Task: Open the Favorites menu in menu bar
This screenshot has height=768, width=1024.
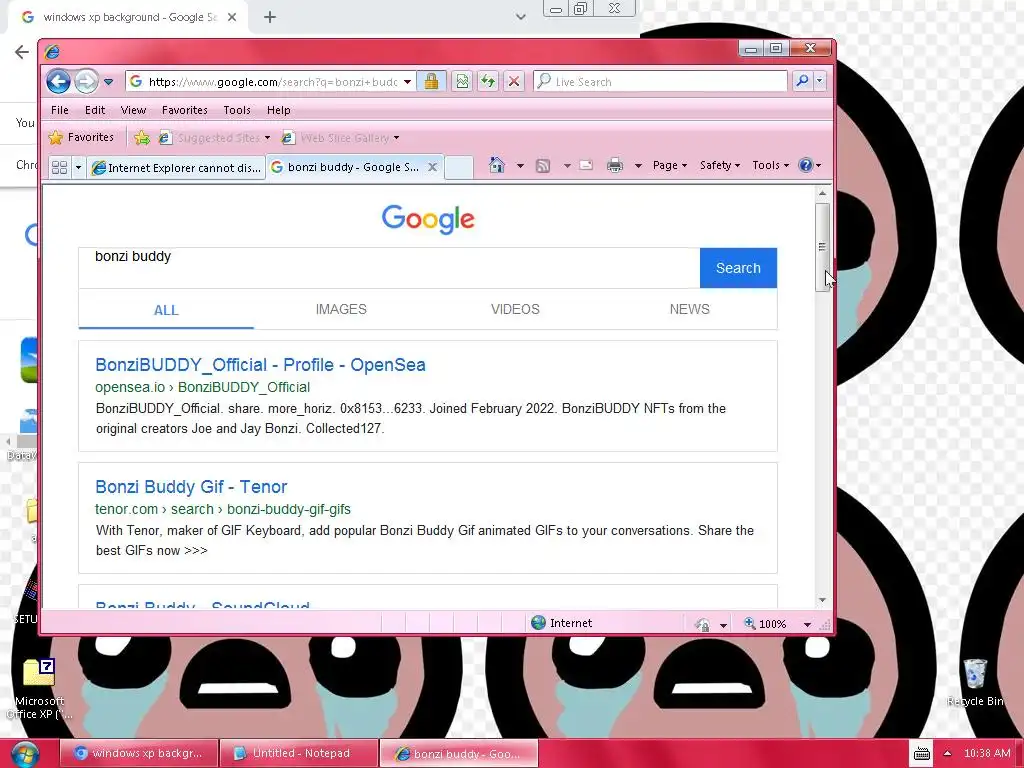Action: click(185, 110)
